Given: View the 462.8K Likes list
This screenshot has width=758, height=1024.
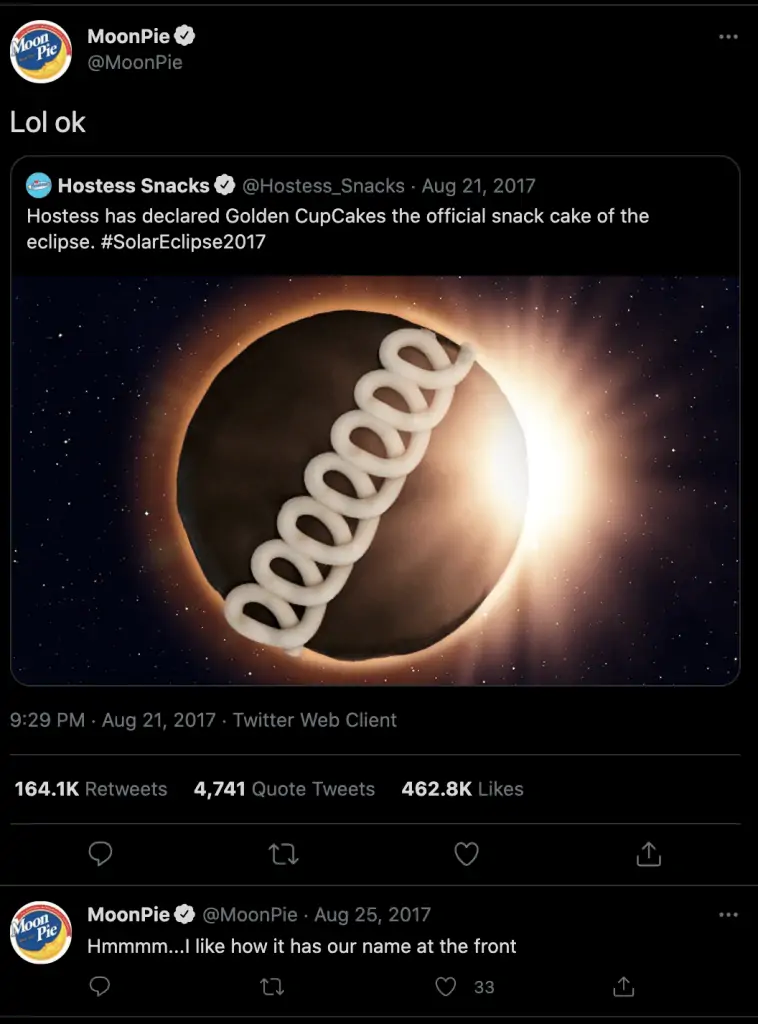Looking at the screenshot, I should pos(462,789).
